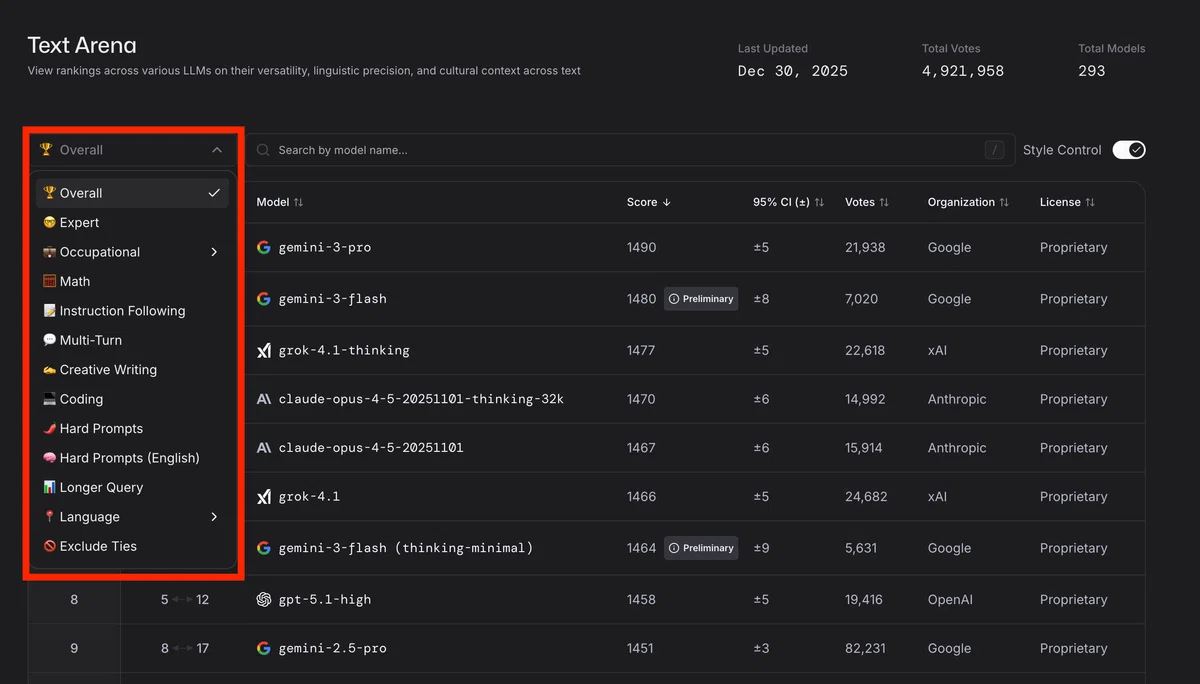1200x684 pixels.
Task: Click the Dec 30, 2025 date
Action: (x=793, y=71)
